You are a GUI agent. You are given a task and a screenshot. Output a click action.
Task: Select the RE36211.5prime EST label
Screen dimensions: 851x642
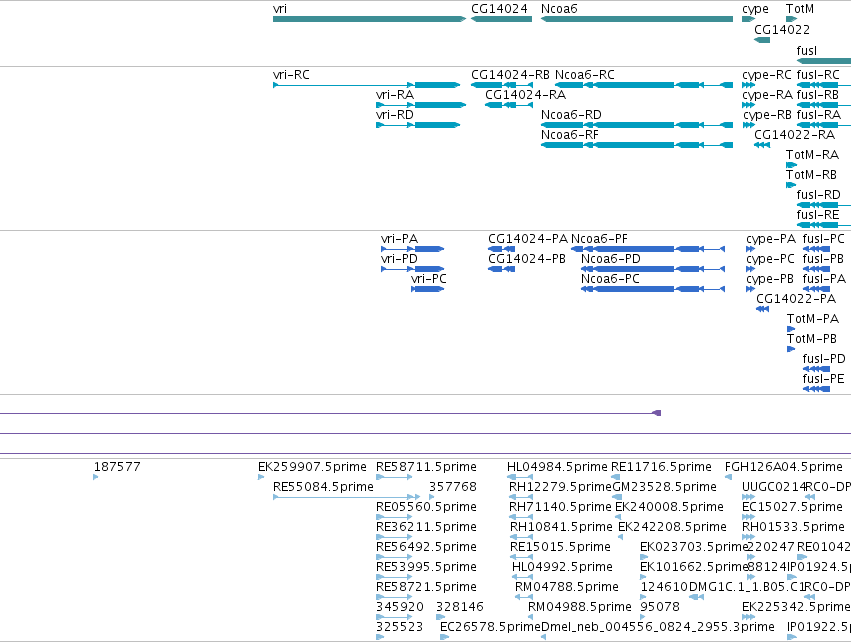pos(427,527)
